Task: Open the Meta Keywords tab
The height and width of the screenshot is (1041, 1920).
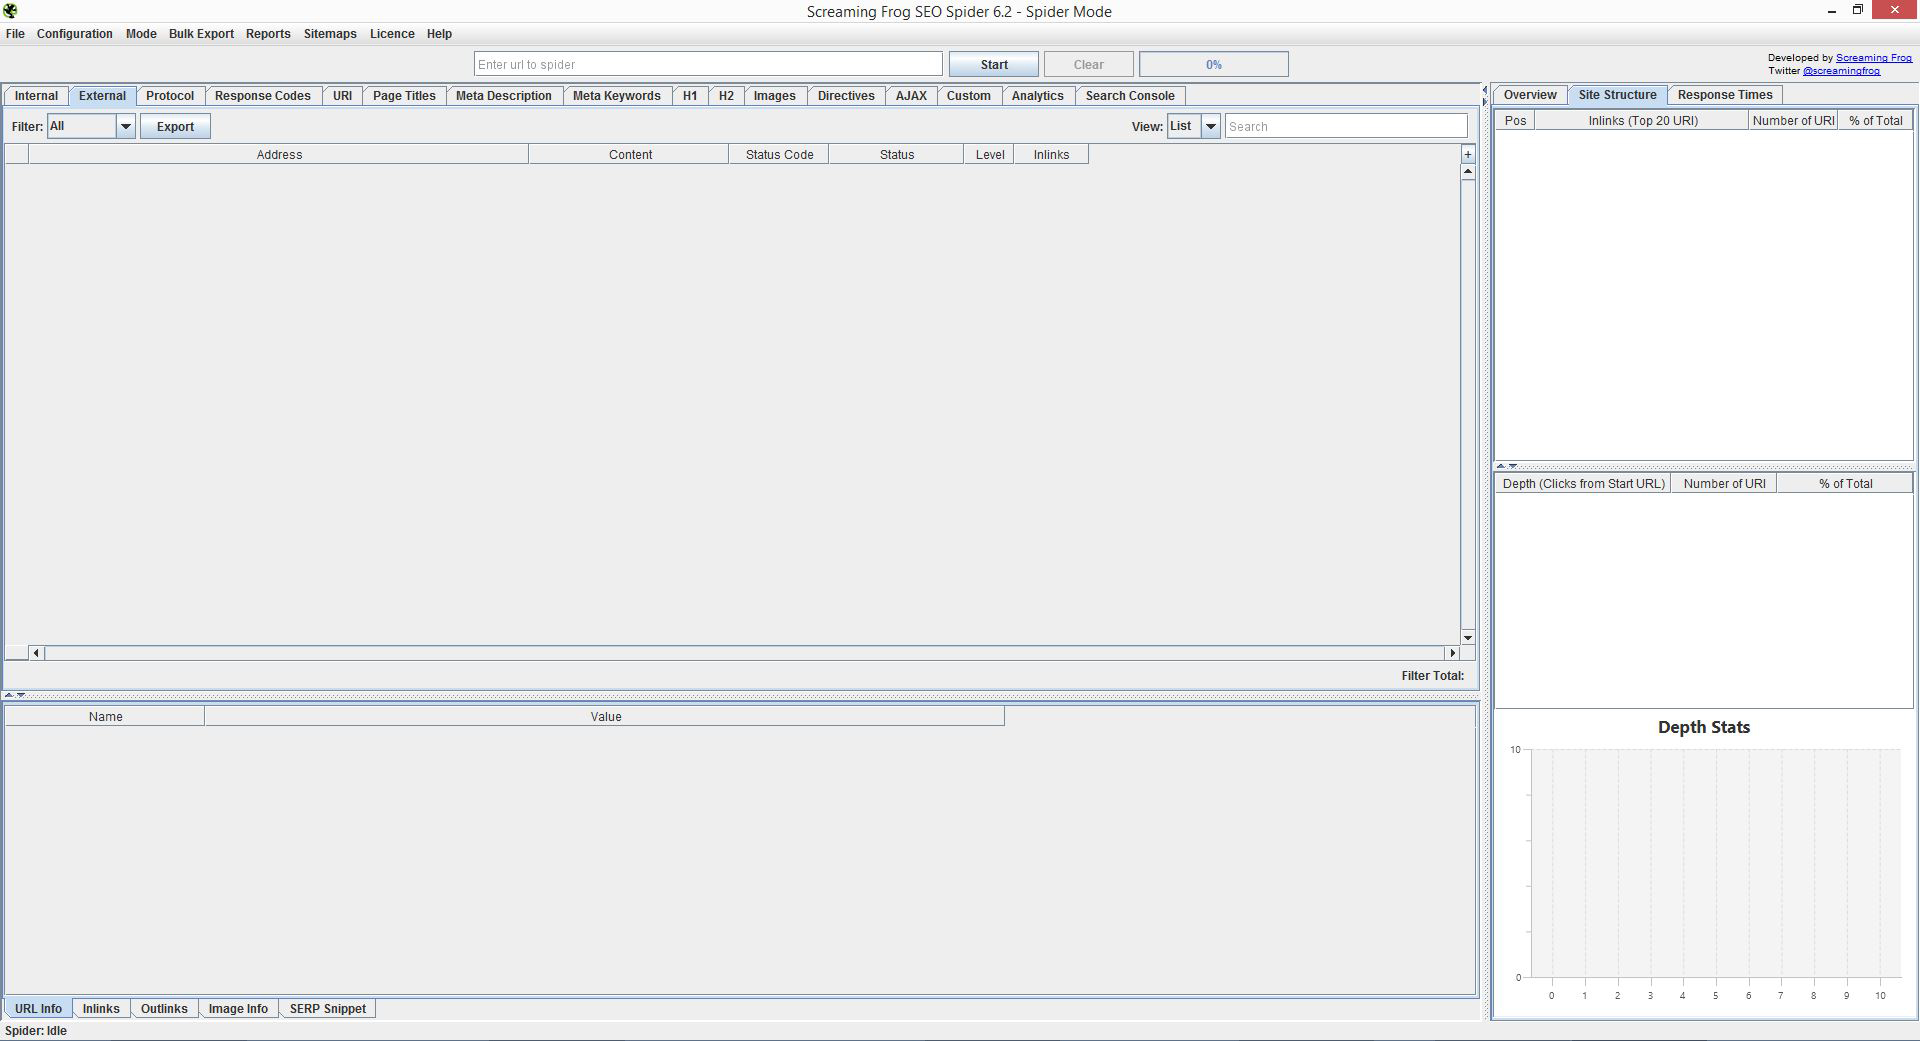Action: pyautogui.click(x=617, y=96)
